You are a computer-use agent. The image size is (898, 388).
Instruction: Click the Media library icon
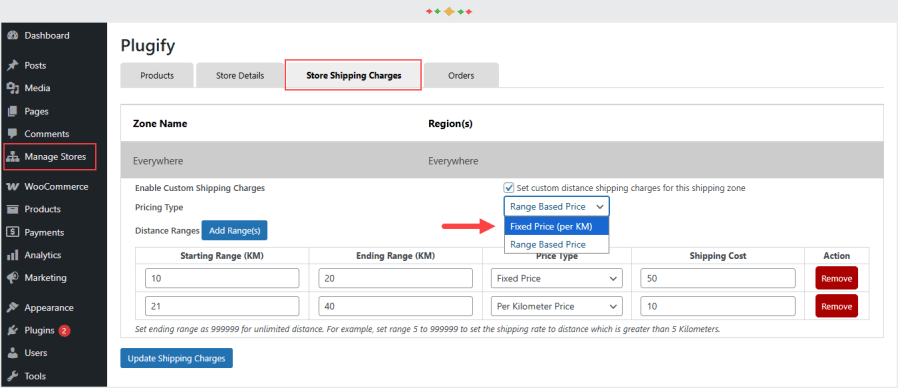pos(13,89)
